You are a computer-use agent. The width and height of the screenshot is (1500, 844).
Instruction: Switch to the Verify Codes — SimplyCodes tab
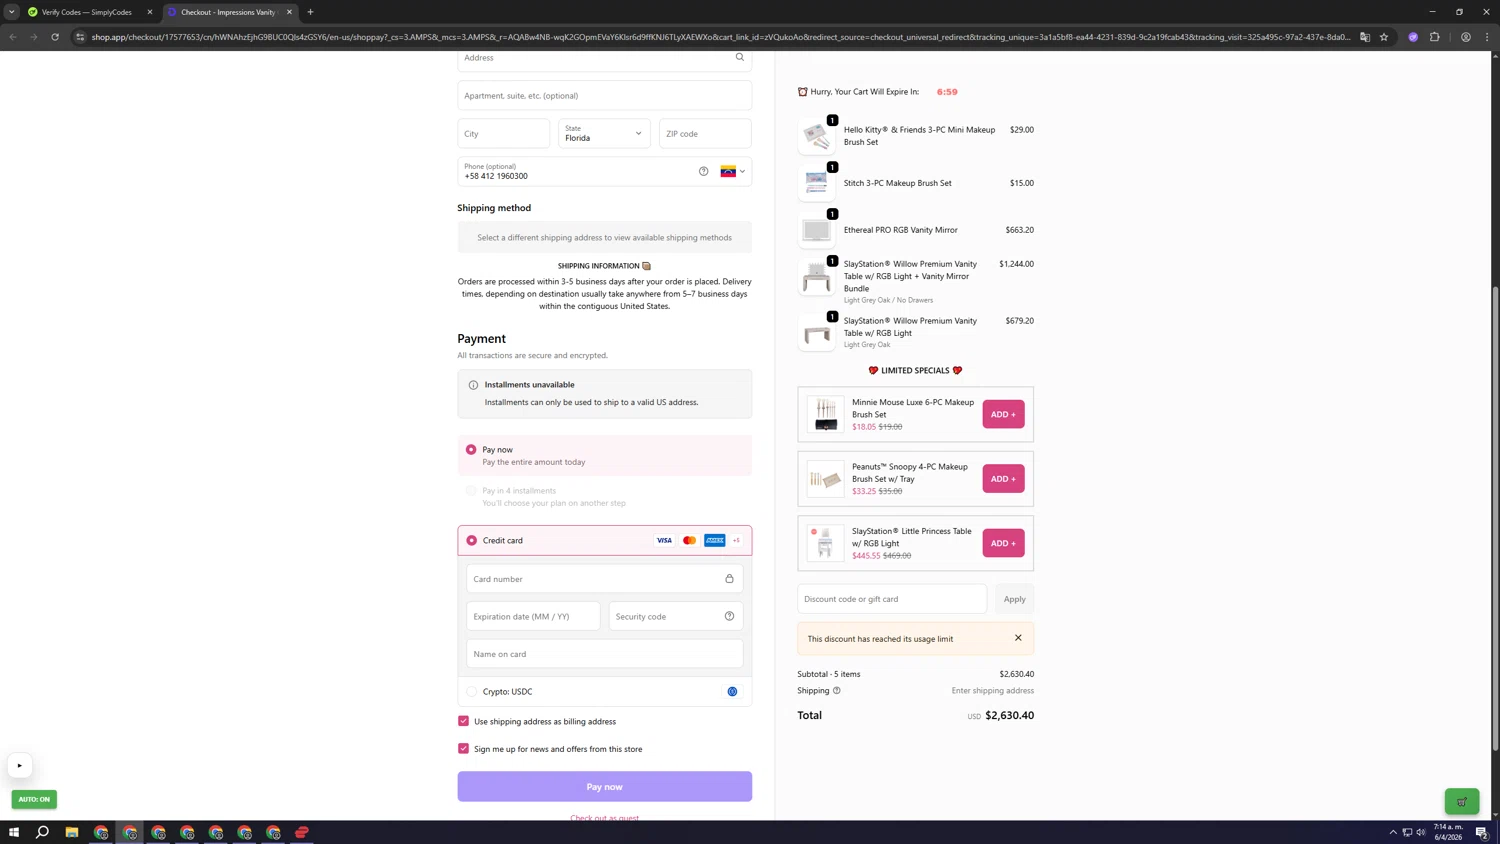tap(90, 12)
